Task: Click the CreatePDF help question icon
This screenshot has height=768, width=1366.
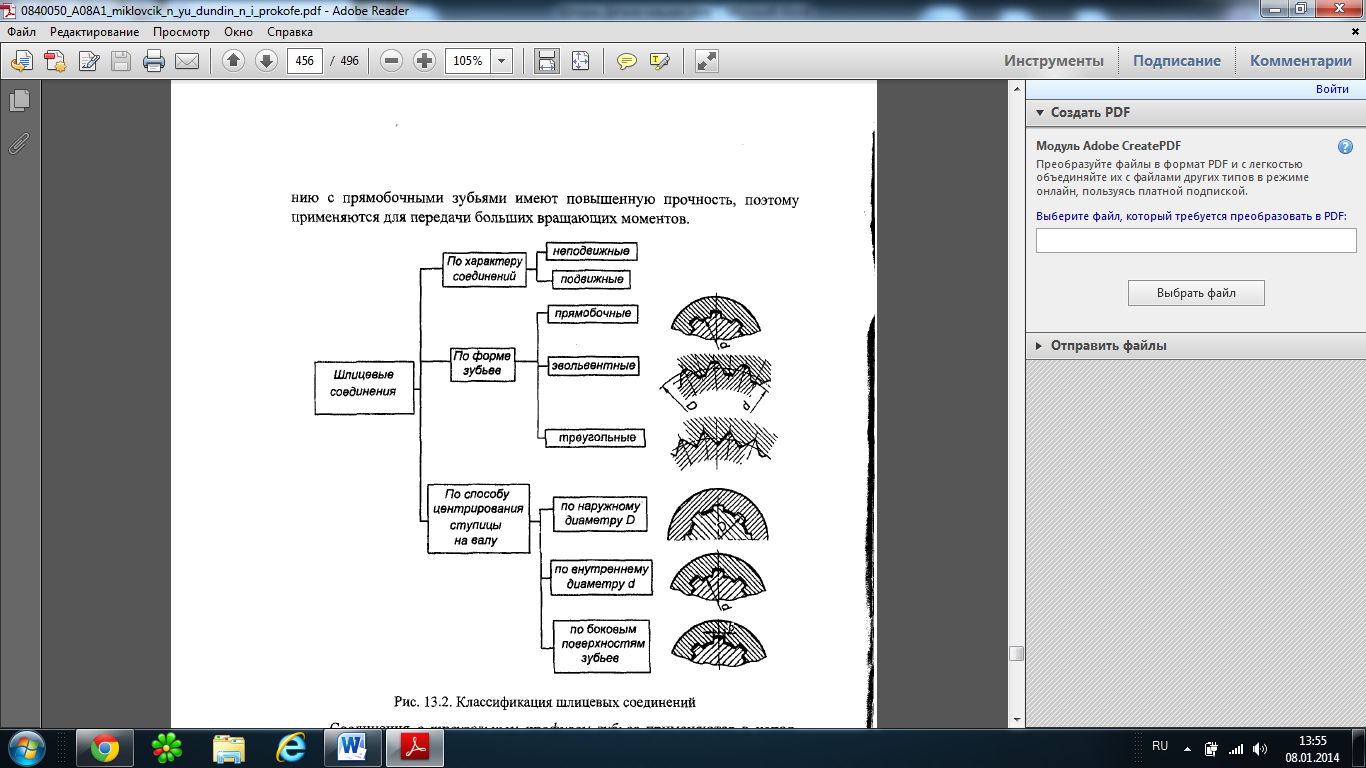Action: pos(1345,146)
